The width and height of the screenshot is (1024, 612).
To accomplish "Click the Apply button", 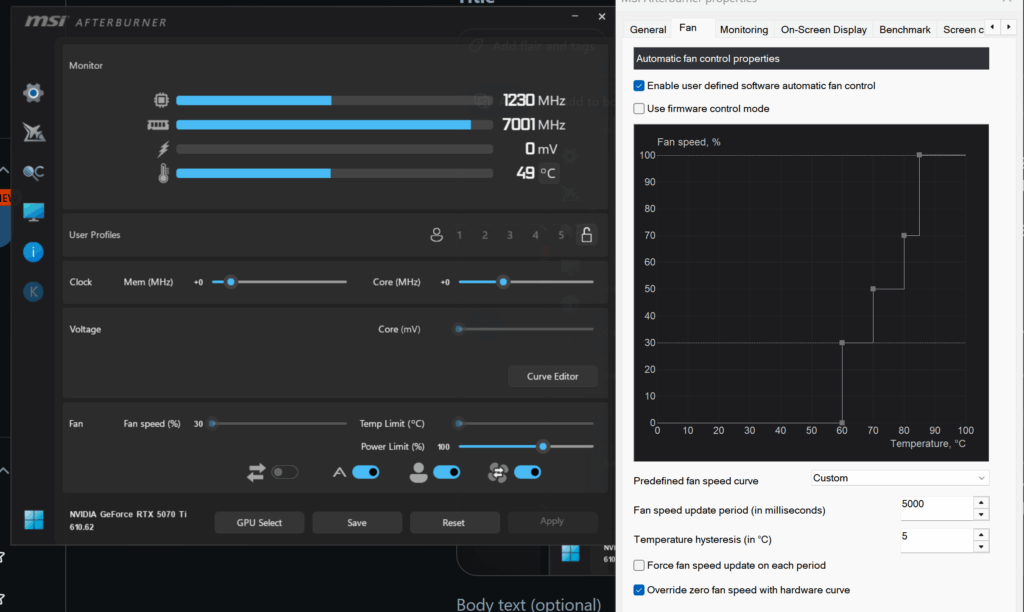I will coord(552,521).
